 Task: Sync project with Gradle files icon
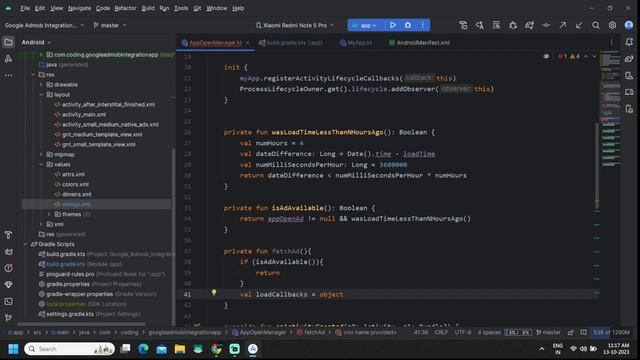coord(529,25)
